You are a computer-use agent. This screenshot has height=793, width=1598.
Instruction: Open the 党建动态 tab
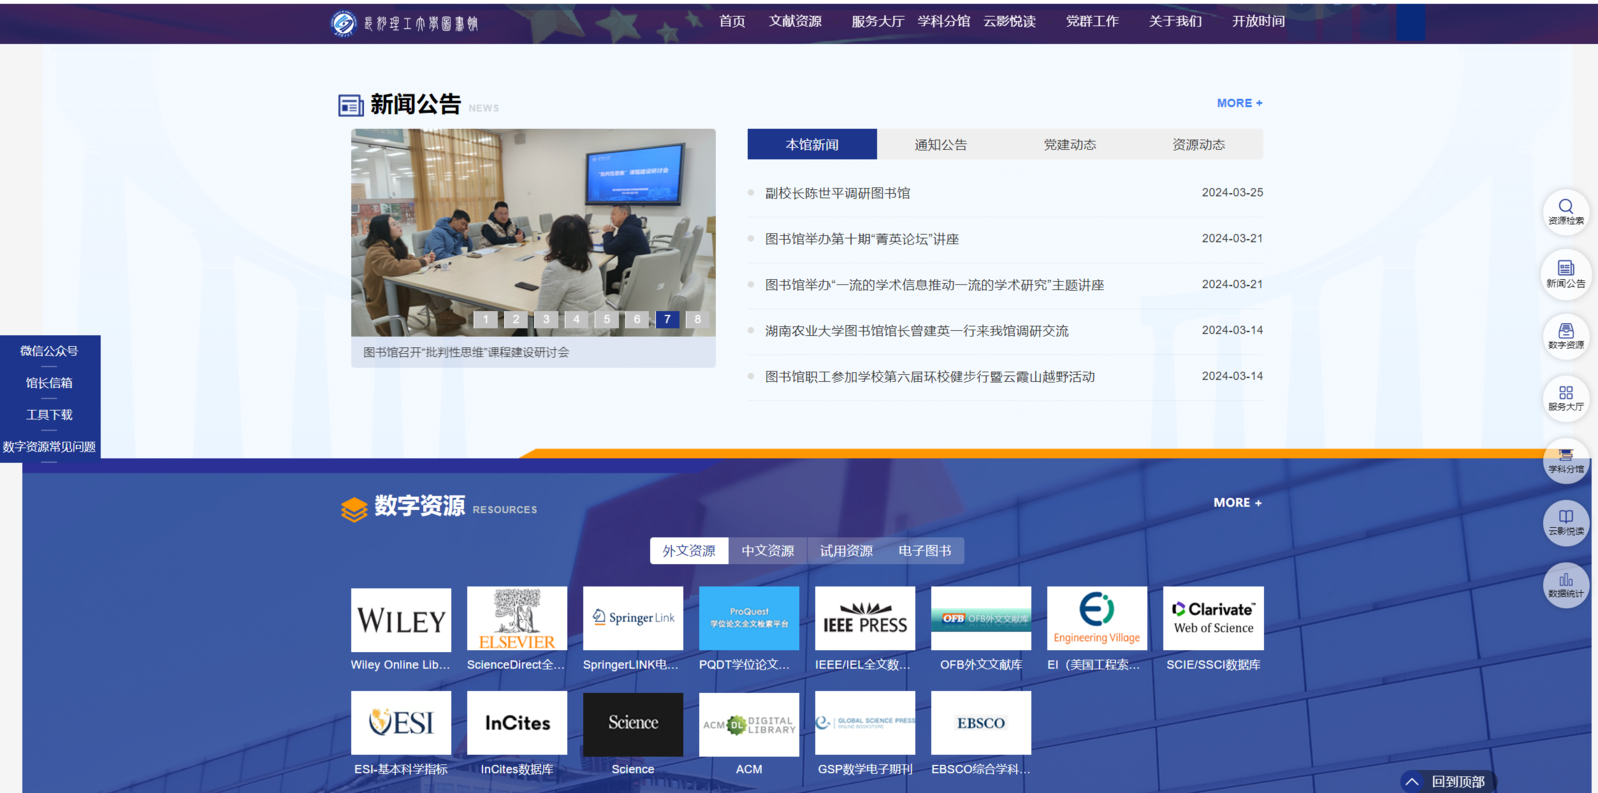tap(1070, 144)
